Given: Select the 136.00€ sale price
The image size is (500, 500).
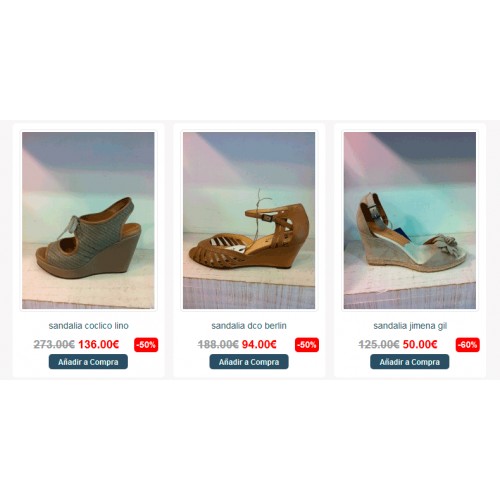Looking at the screenshot, I should coord(99,344).
